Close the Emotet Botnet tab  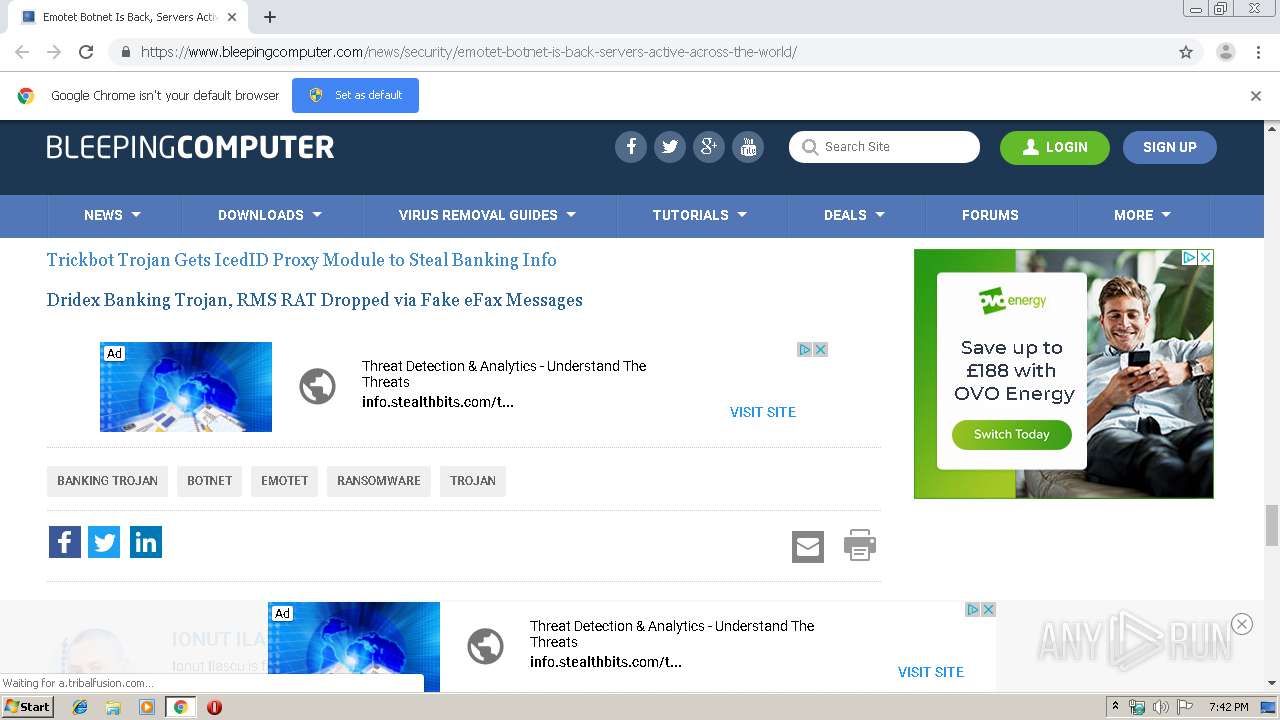232,17
